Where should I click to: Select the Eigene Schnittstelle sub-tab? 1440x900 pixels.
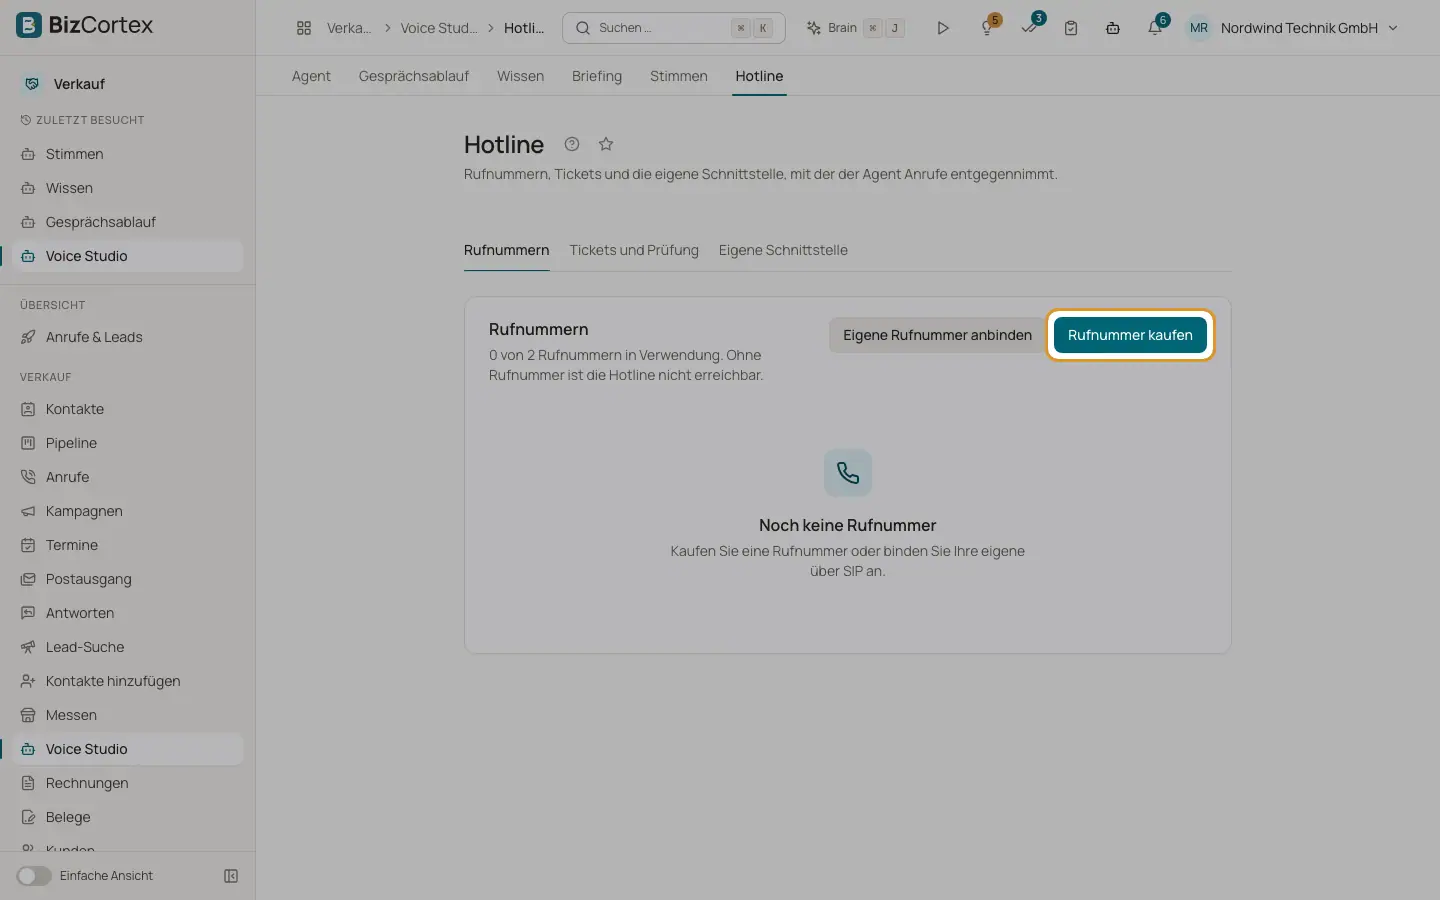coord(783,250)
